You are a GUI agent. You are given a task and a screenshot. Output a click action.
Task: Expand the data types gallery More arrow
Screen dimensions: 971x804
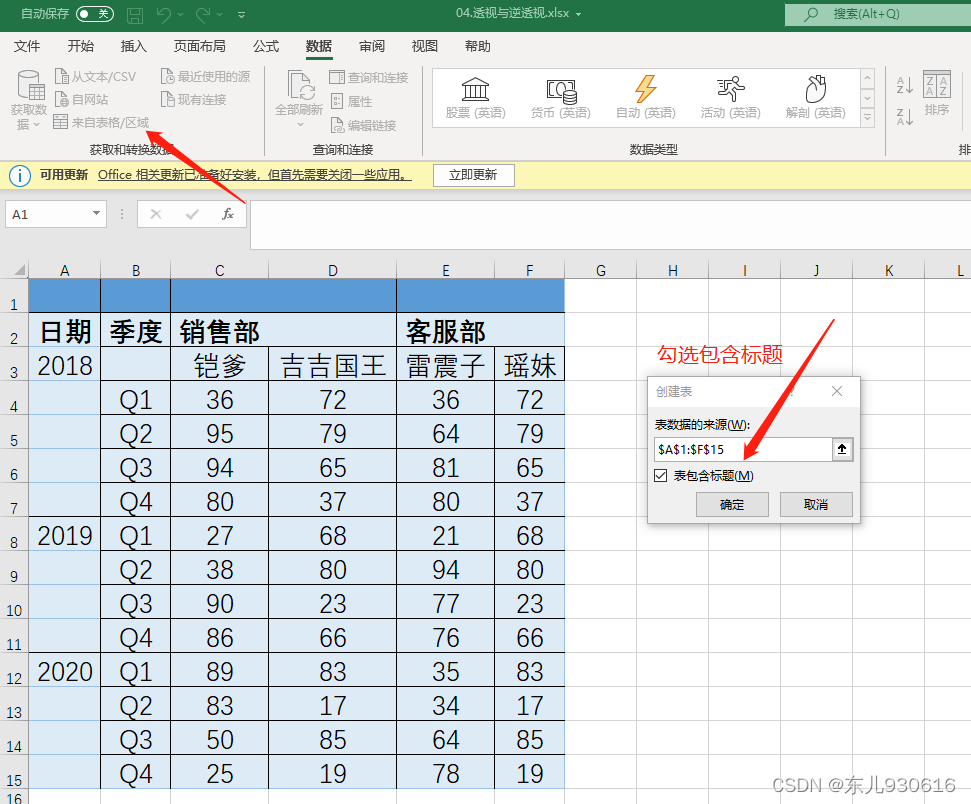click(x=868, y=117)
